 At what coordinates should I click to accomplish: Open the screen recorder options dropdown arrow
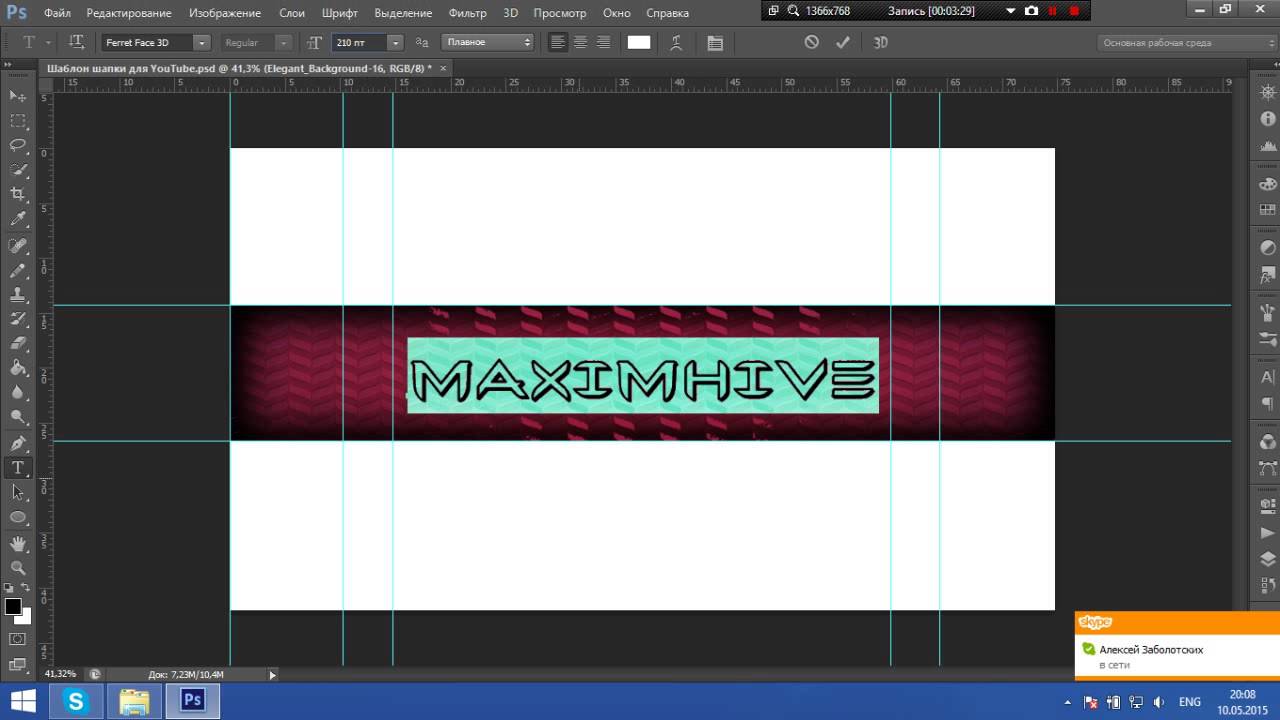pyautogui.click(x=1010, y=11)
